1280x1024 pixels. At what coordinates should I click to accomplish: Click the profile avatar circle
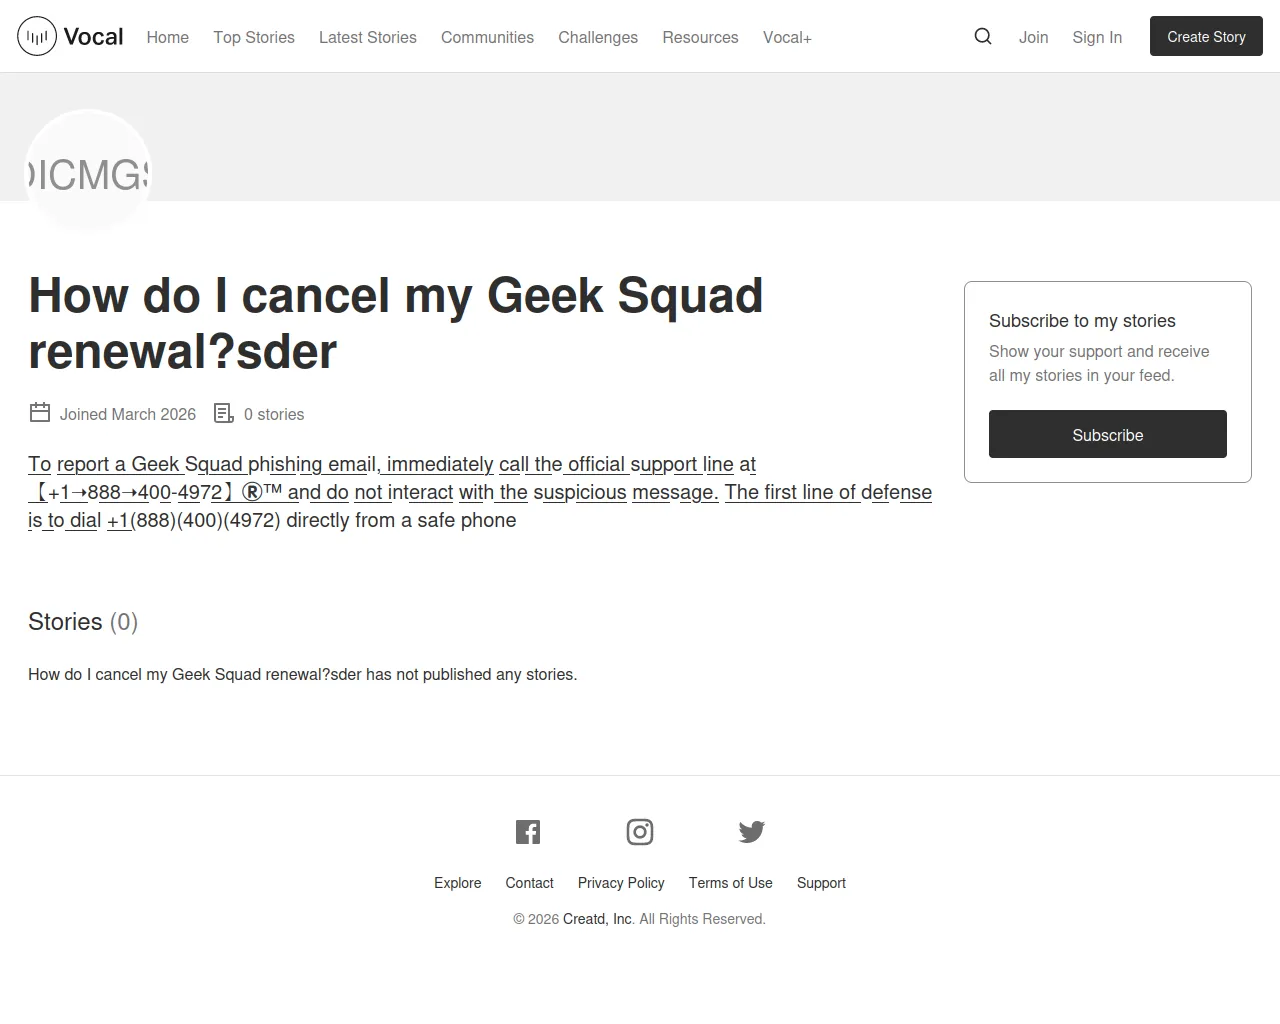(x=88, y=173)
